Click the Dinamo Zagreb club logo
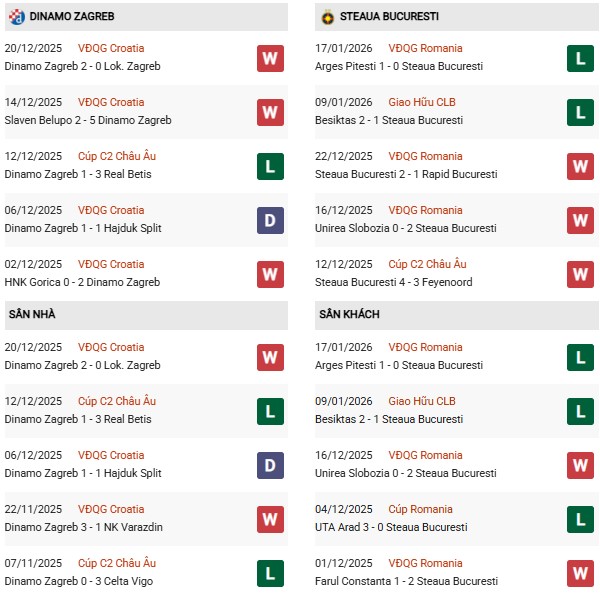Image resolution: width=600 pixels, height=594 pixels. coord(15,17)
